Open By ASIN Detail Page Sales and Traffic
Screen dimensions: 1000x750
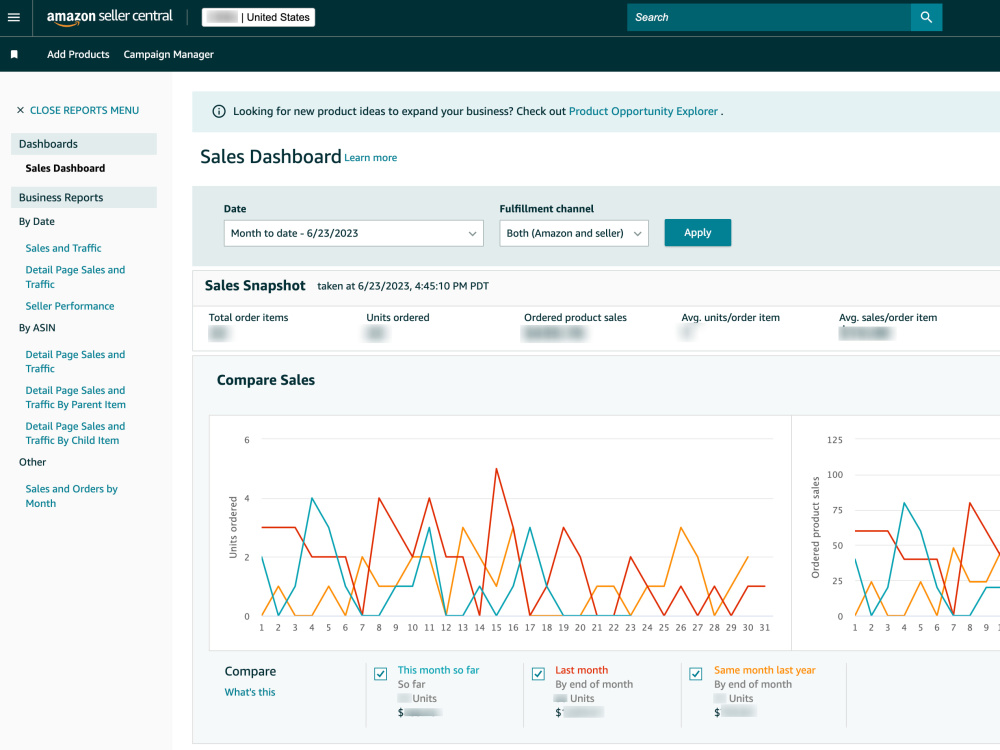(75, 362)
